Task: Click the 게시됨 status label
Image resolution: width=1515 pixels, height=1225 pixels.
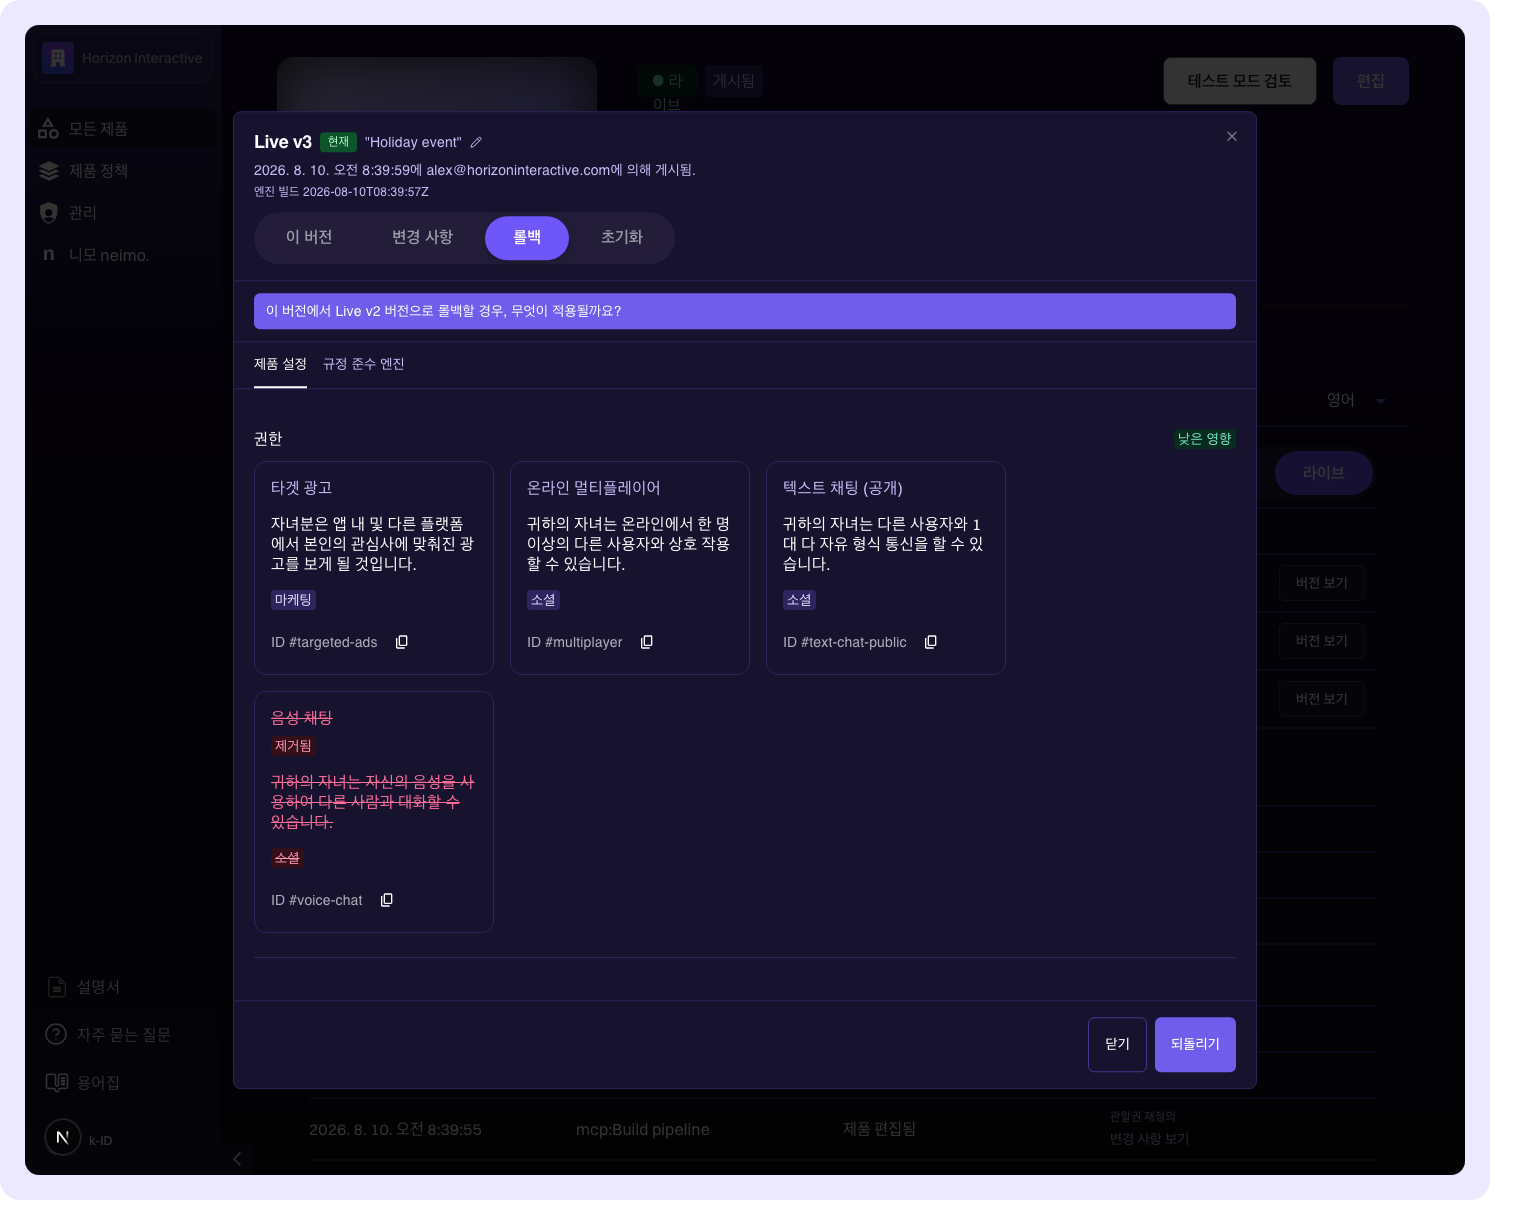Action: [x=734, y=81]
